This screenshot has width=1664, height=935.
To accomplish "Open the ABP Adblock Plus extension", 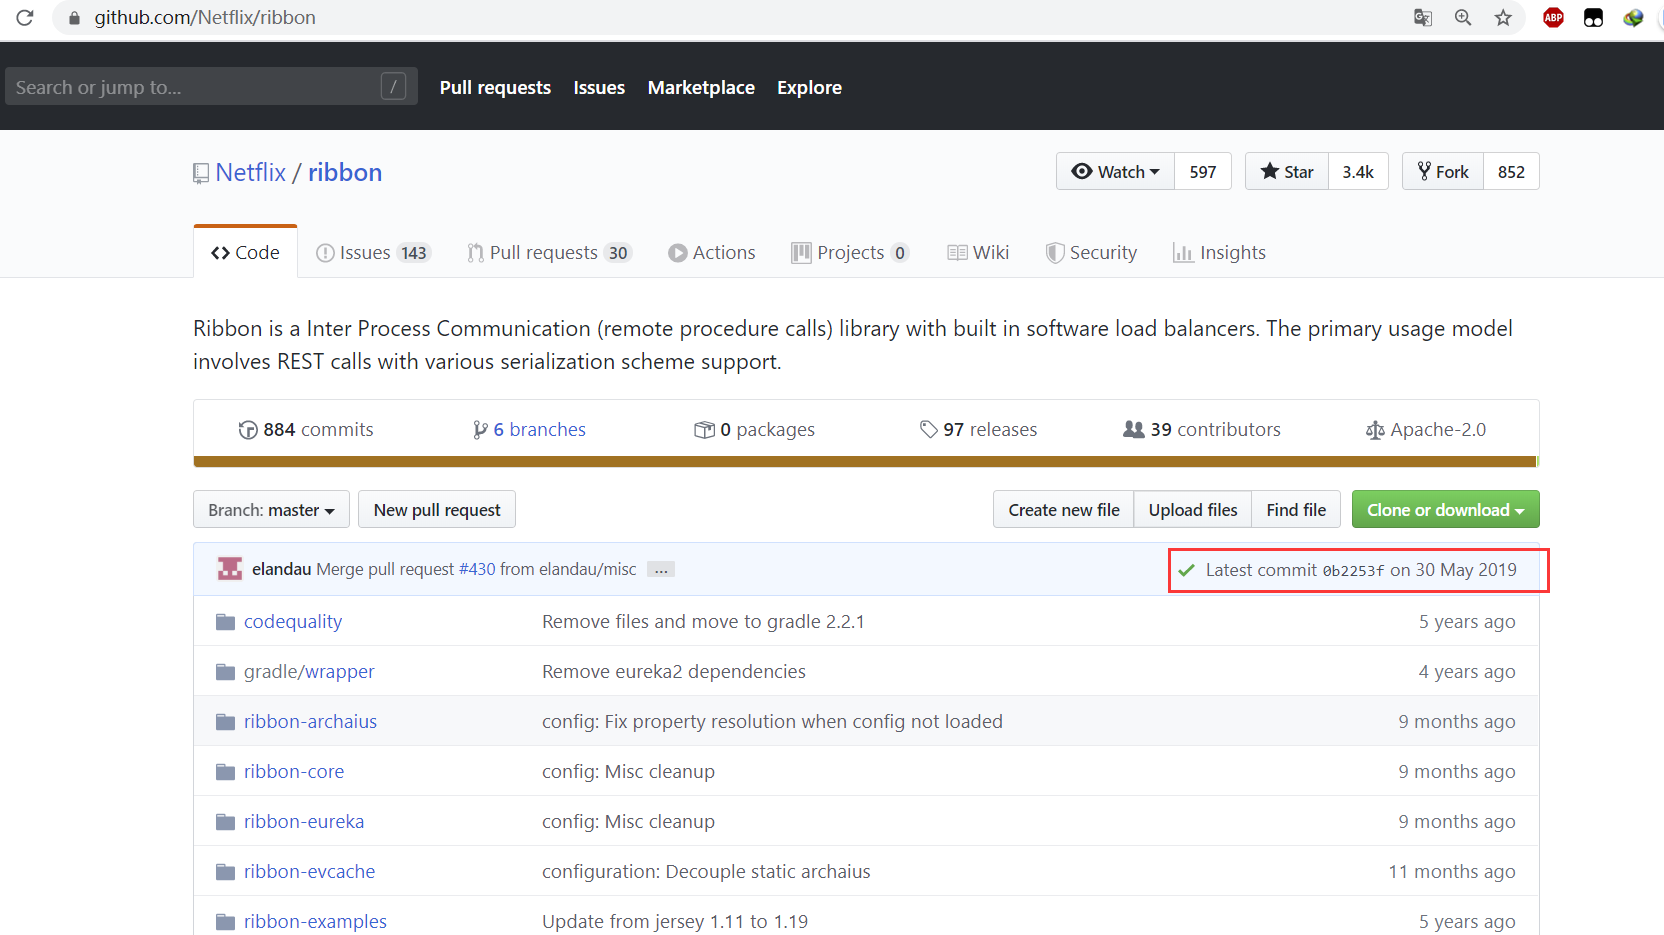I will pos(1553,17).
